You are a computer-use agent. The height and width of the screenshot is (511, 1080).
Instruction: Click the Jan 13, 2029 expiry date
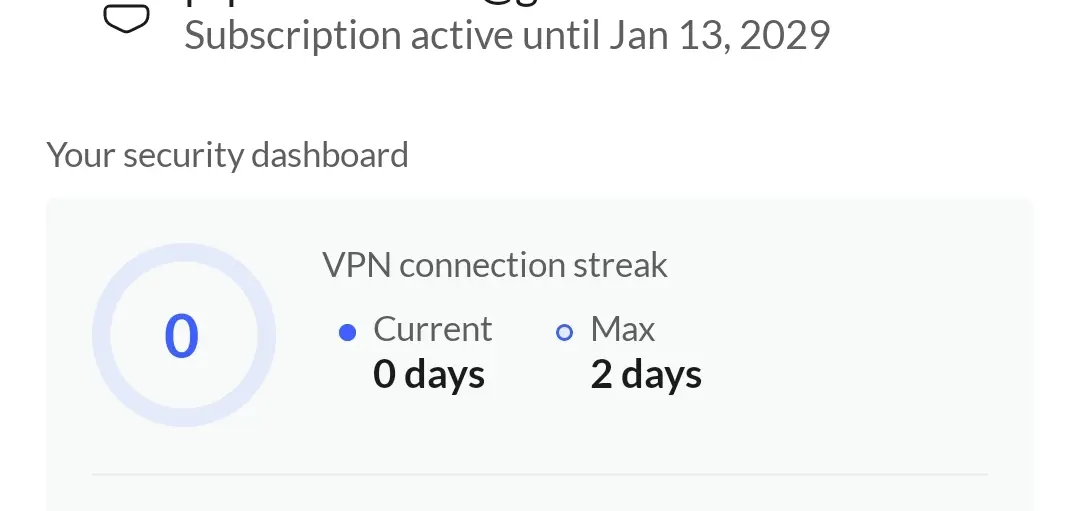point(719,36)
